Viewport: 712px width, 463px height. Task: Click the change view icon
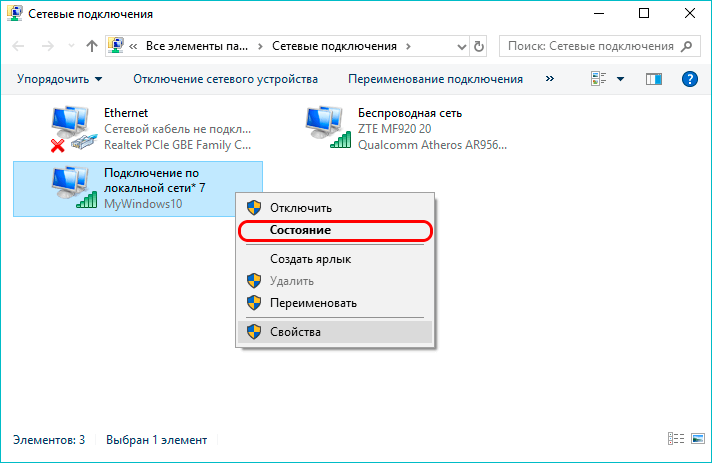(x=598, y=79)
